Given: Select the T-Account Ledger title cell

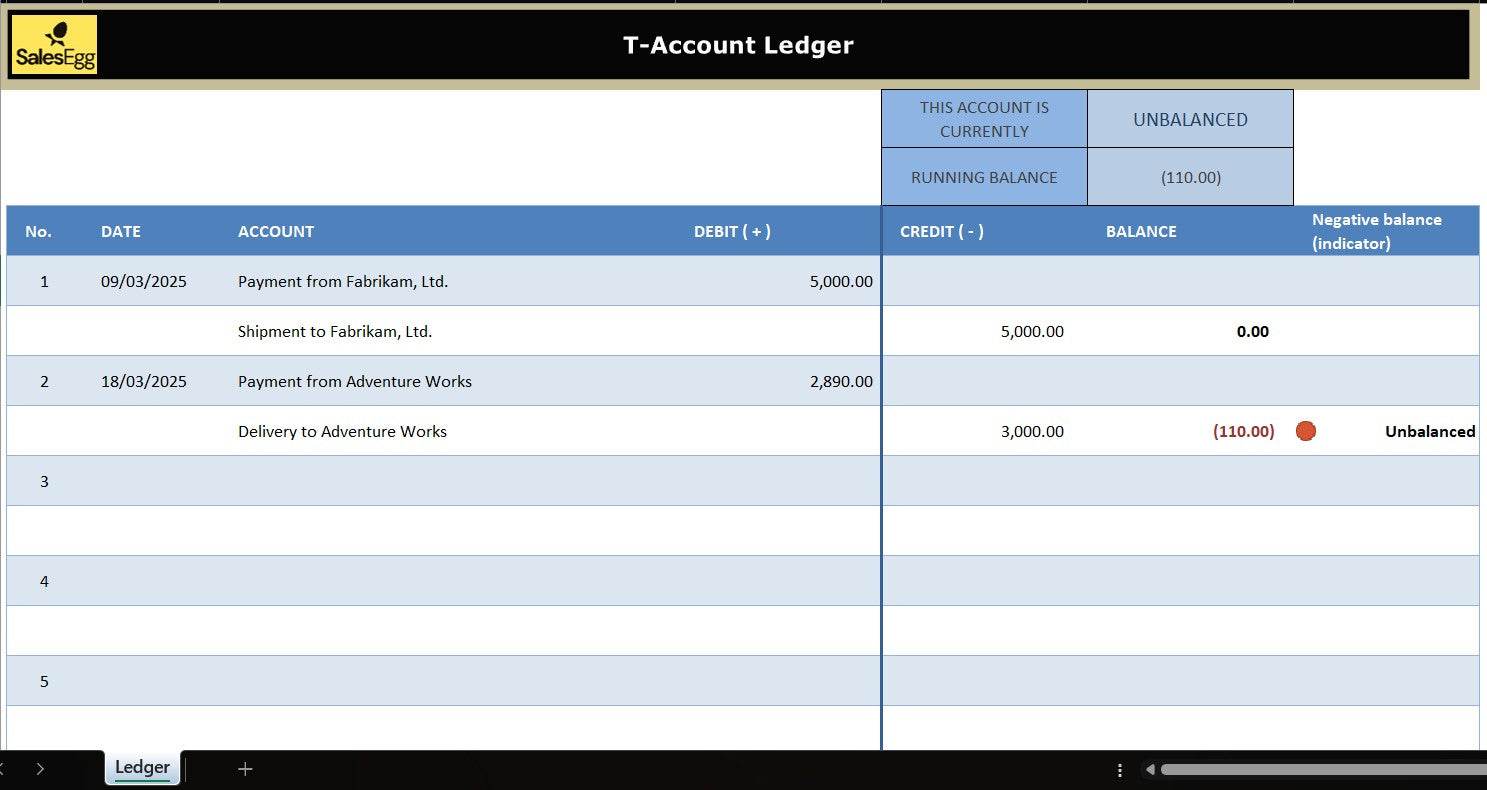Looking at the screenshot, I should point(738,45).
